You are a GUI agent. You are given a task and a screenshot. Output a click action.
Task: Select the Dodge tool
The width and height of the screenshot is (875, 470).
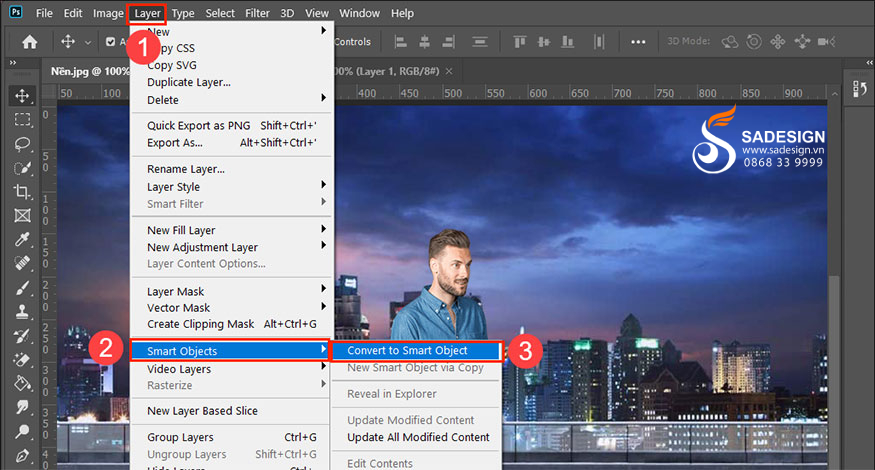click(x=22, y=431)
